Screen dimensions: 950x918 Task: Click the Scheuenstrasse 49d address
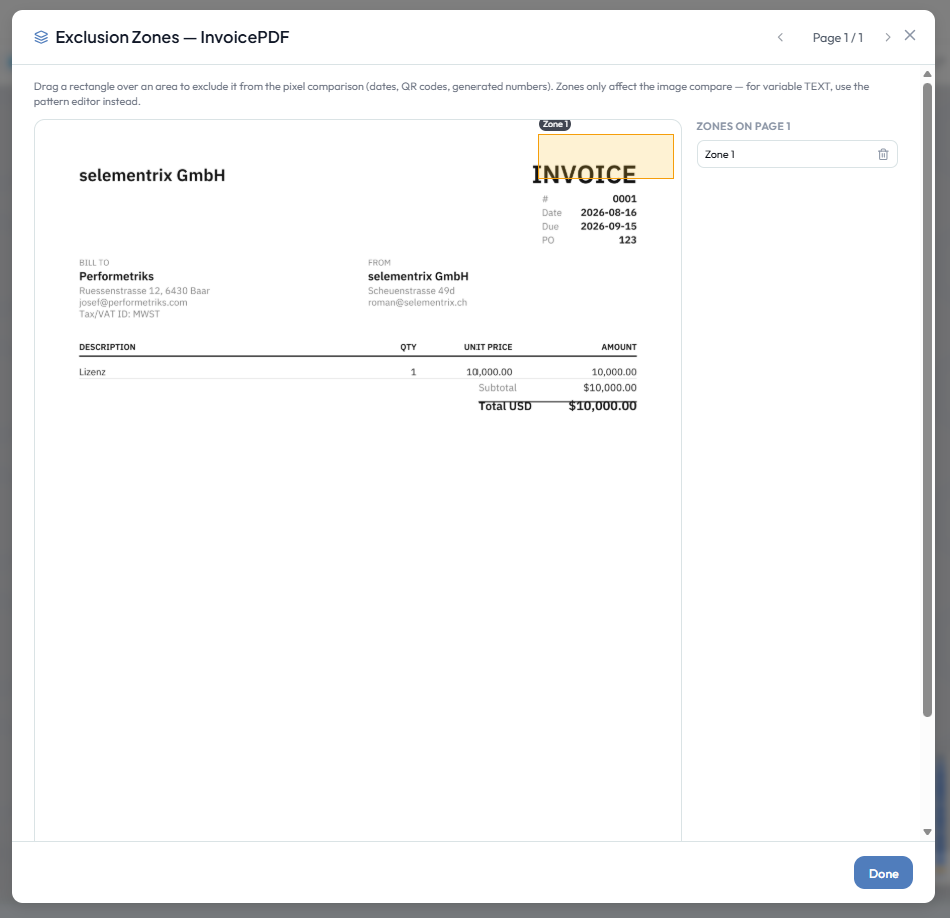coord(411,291)
